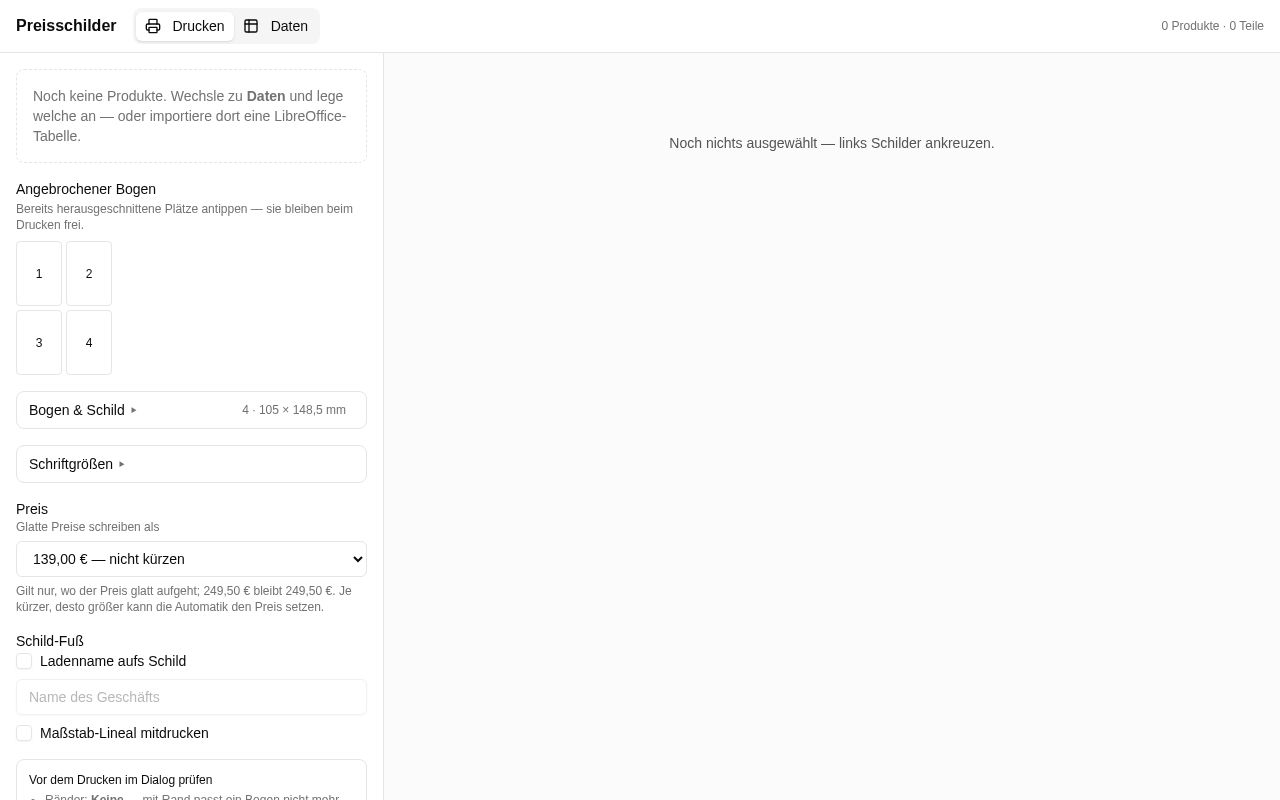Click the table icon in Daten tab
The width and height of the screenshot is (1280, 800).
pos(251,26)
